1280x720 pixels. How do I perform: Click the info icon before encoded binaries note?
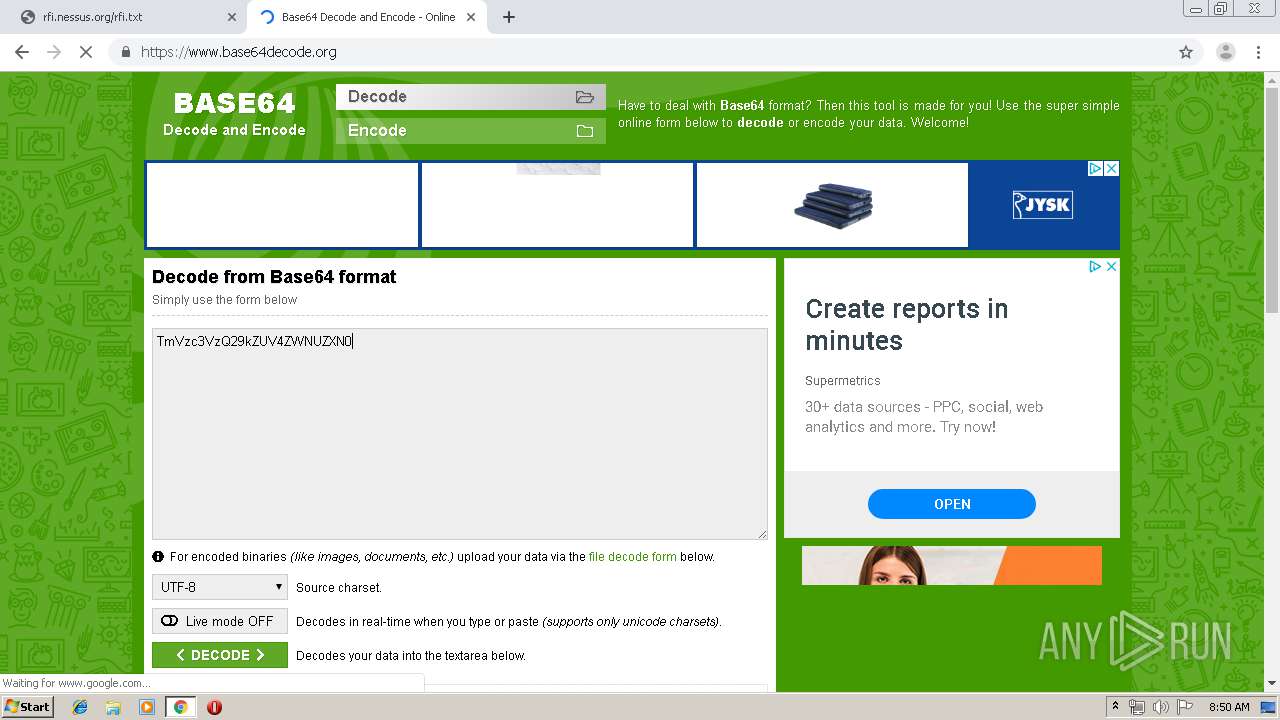158,557
